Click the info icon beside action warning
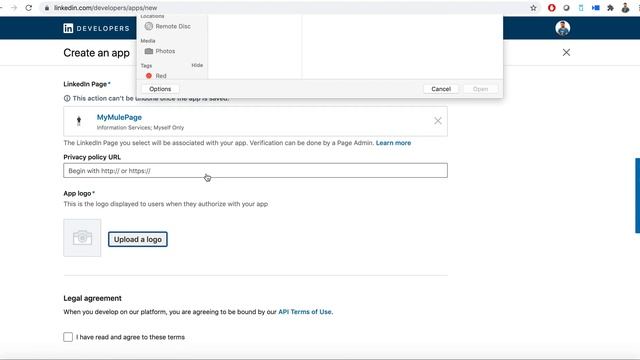This screenshot has height=360, width=640. (67, 98)
